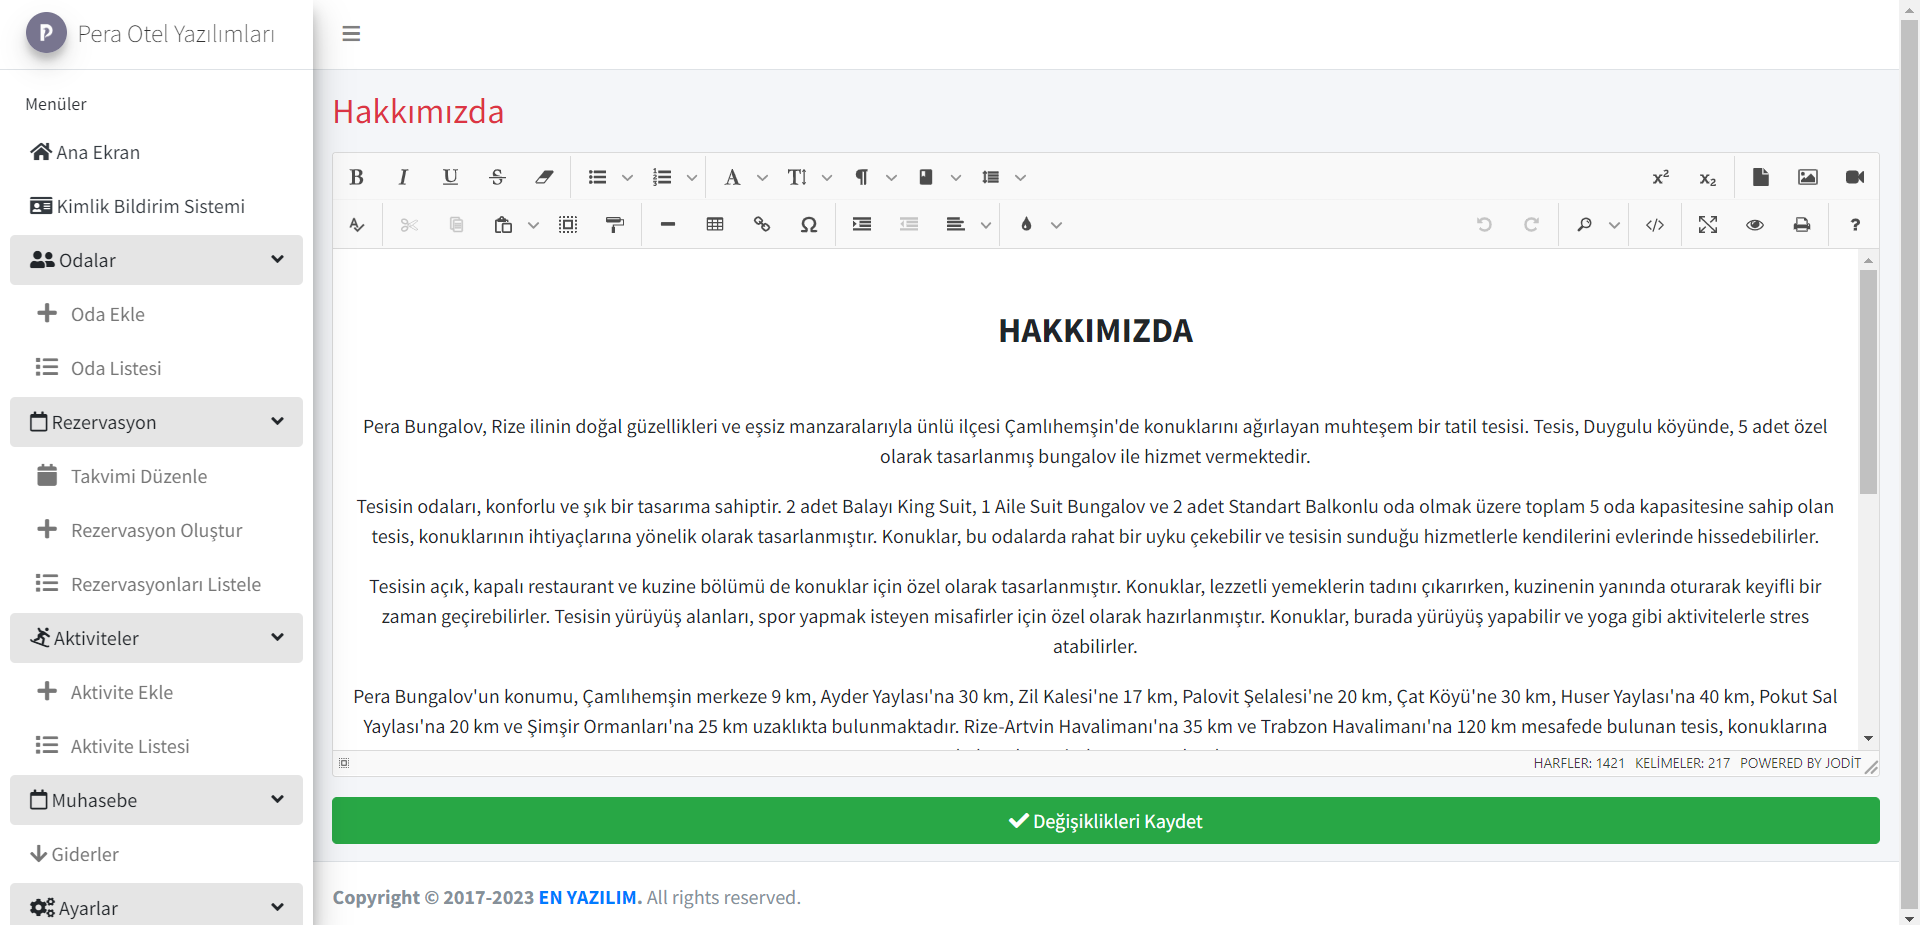Open the EN YAZILIM footer link

(589, 897)
